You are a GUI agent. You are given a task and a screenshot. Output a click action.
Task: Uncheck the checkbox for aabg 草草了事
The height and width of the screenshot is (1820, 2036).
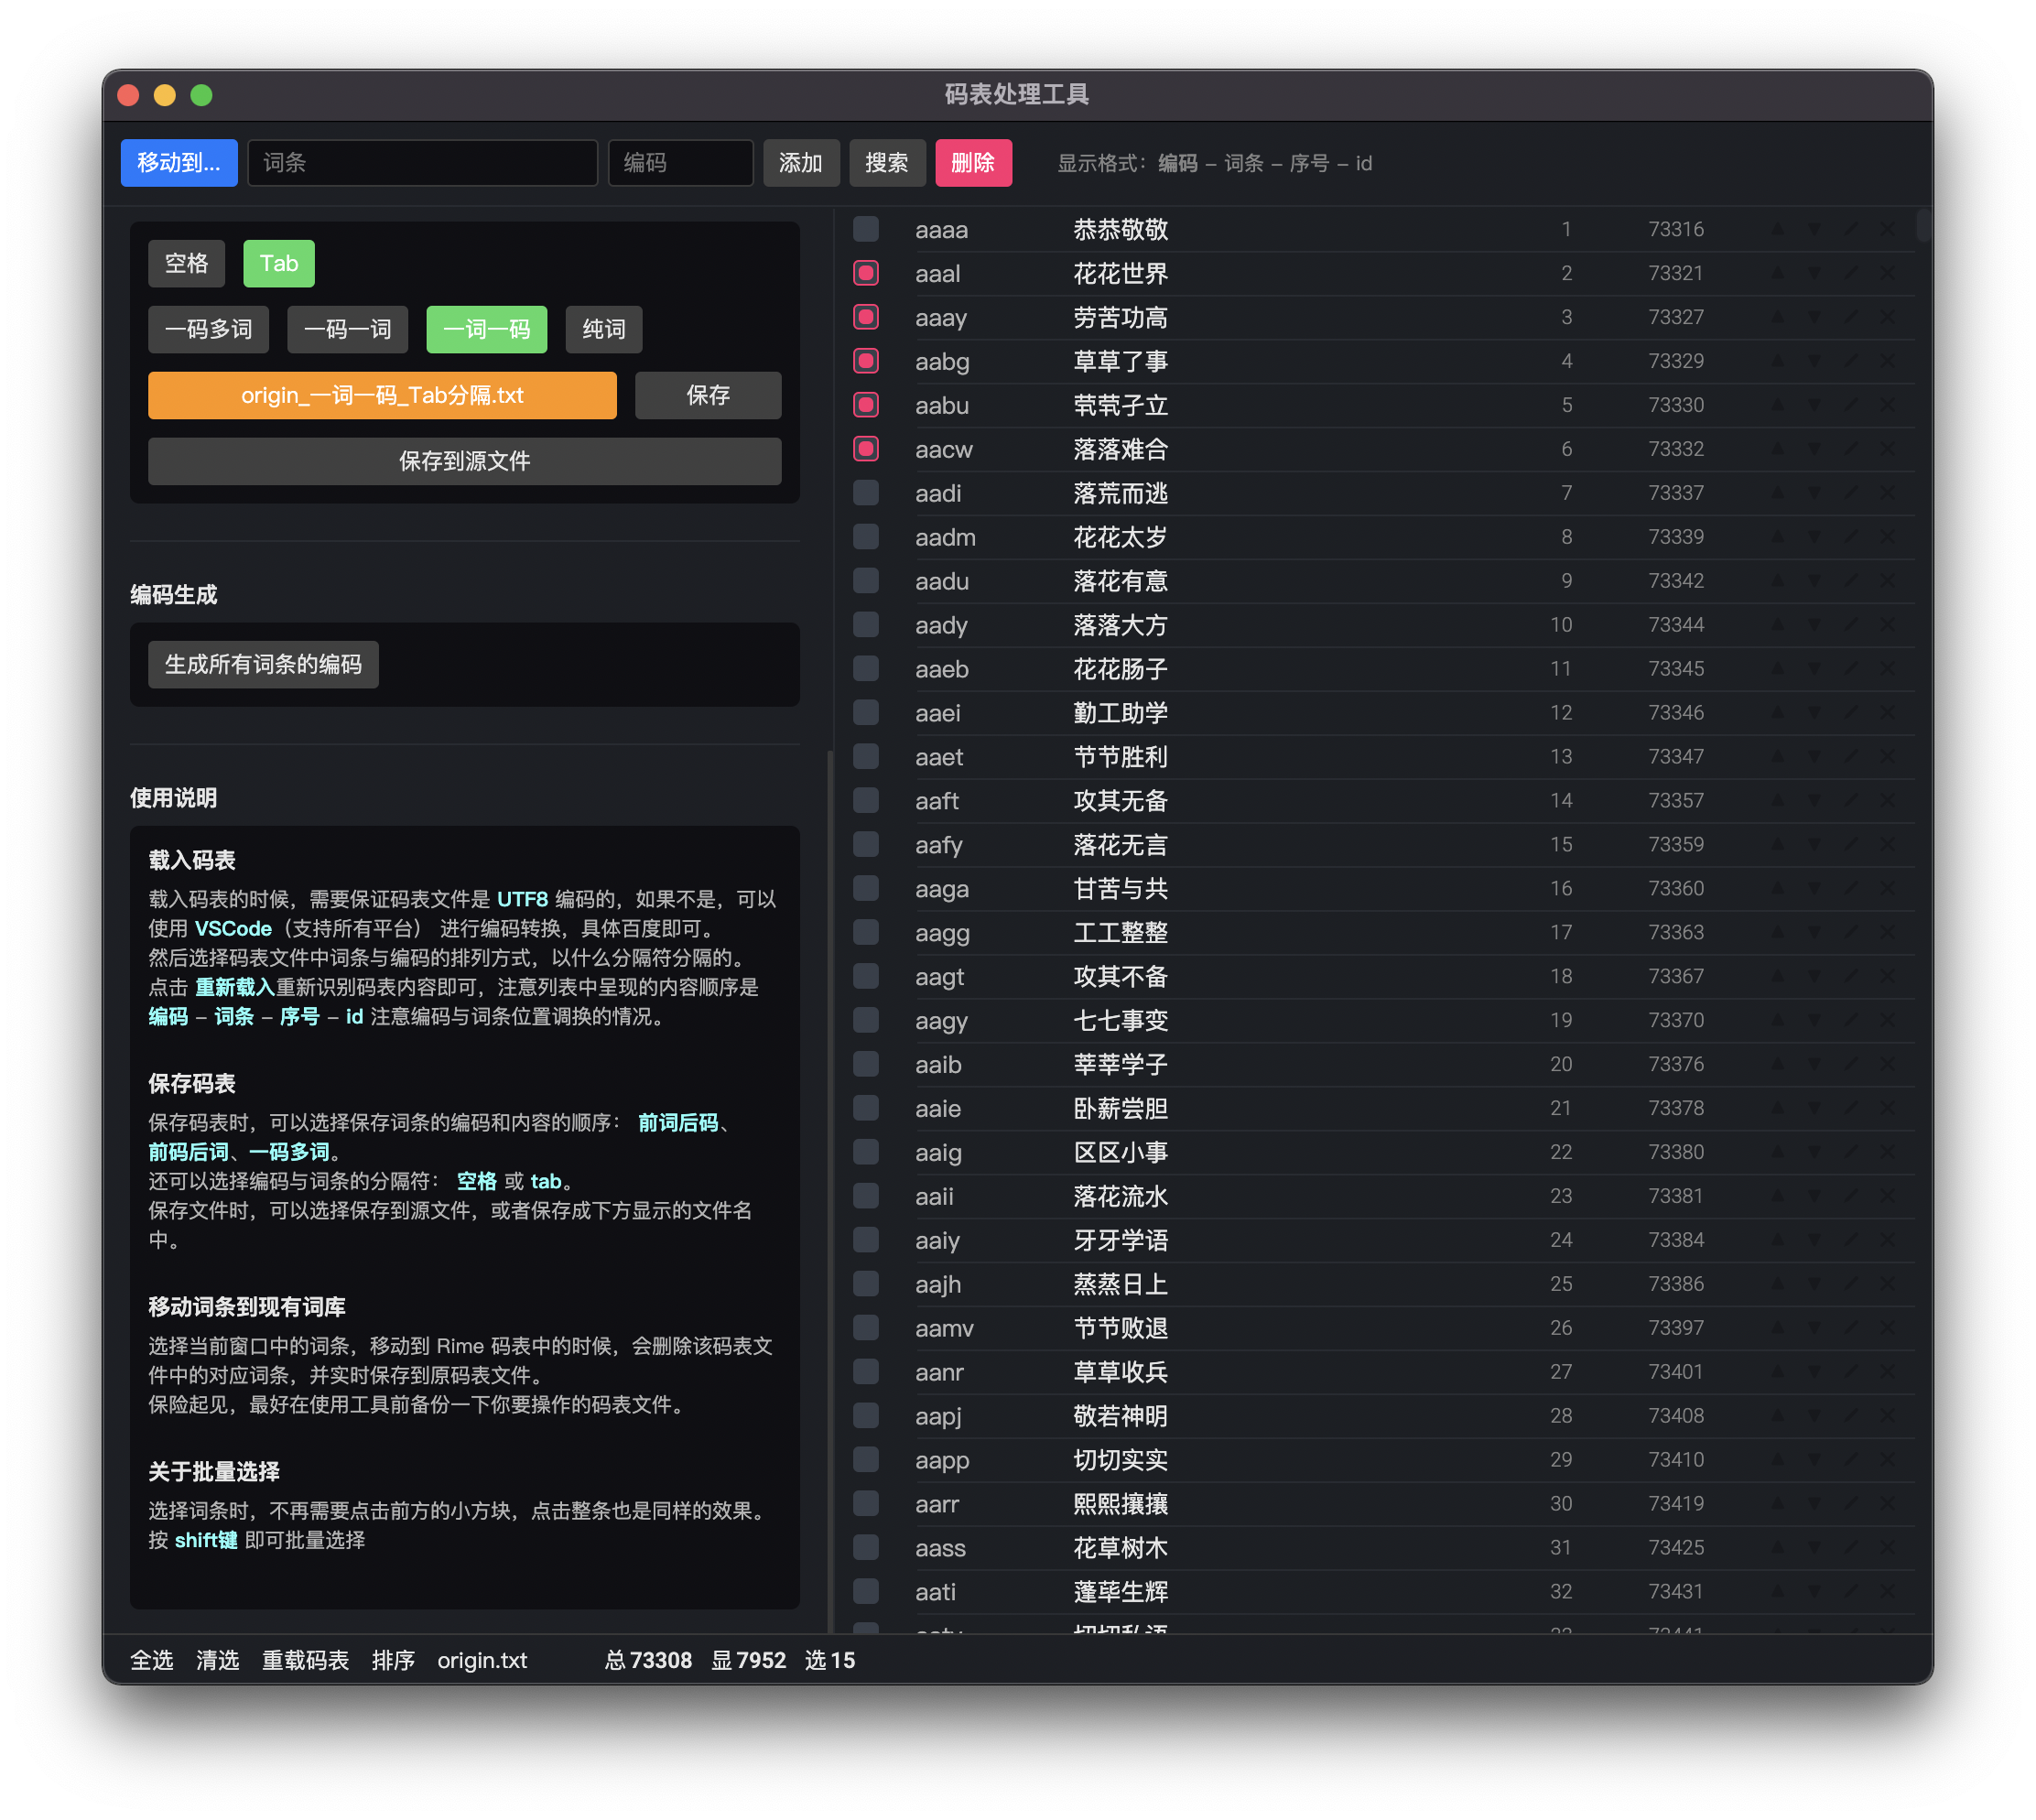[866, 361]
